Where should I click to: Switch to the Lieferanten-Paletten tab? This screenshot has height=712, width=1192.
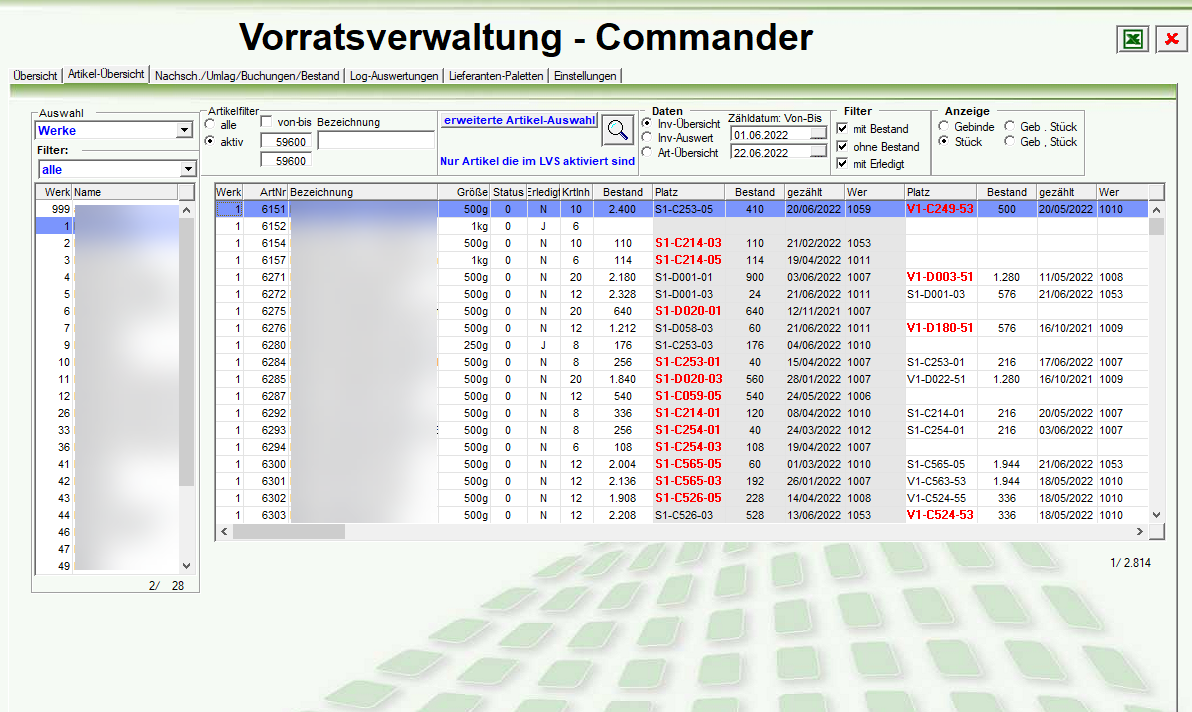pos(496,76)
